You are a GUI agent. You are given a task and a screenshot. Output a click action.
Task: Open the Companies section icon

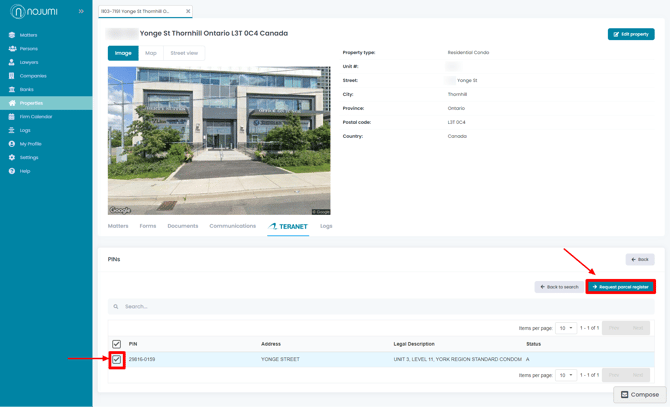(x=12, y=76)
